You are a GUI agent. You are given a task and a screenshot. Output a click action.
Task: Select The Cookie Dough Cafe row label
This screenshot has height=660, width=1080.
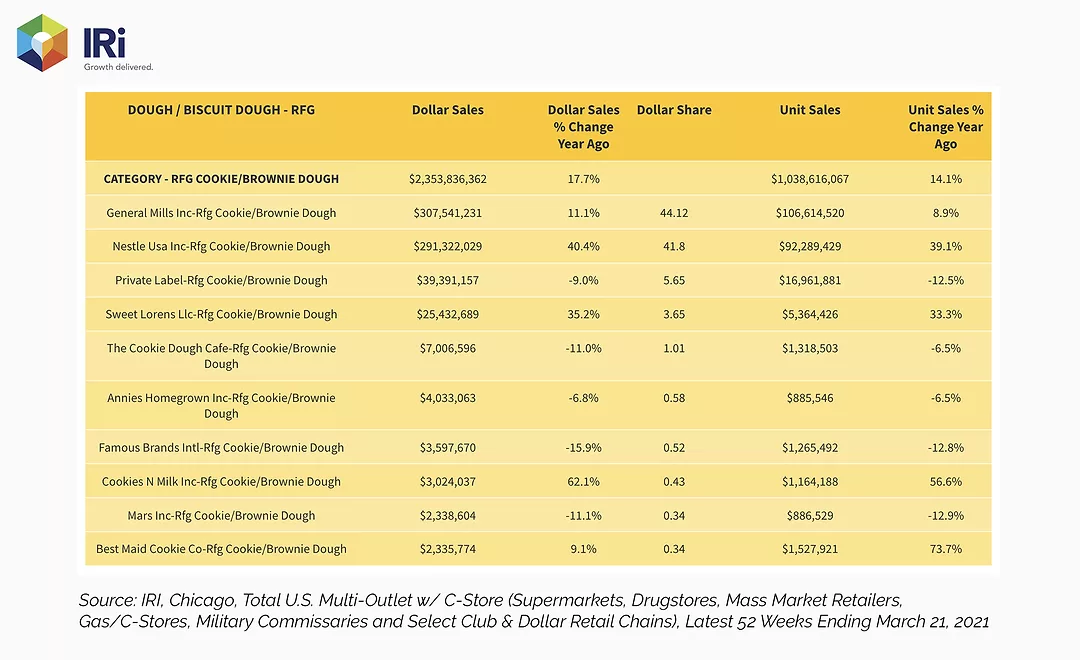pyautogui.click(x=221, y=355)
